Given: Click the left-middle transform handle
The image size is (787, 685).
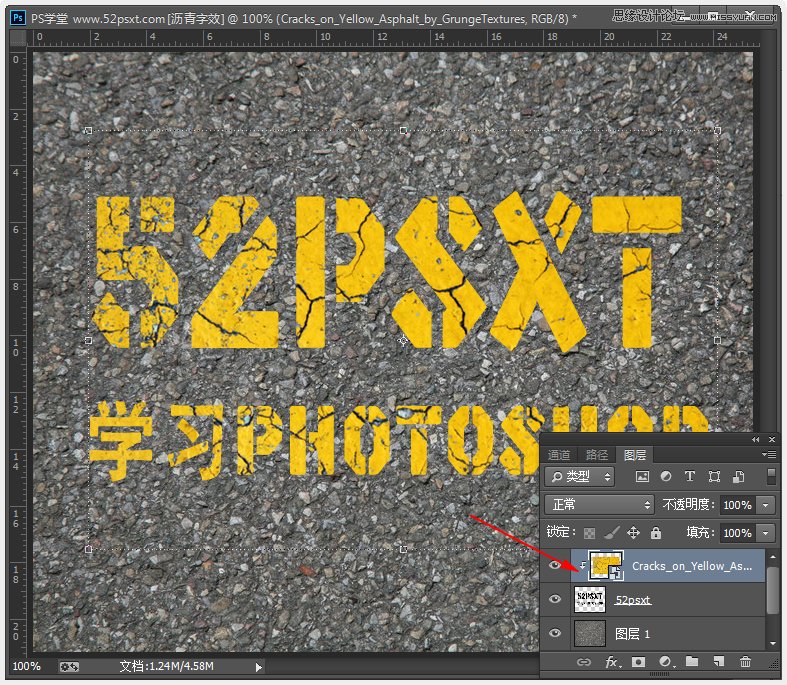Looking at the screenshot, I should tap(89, 340).
